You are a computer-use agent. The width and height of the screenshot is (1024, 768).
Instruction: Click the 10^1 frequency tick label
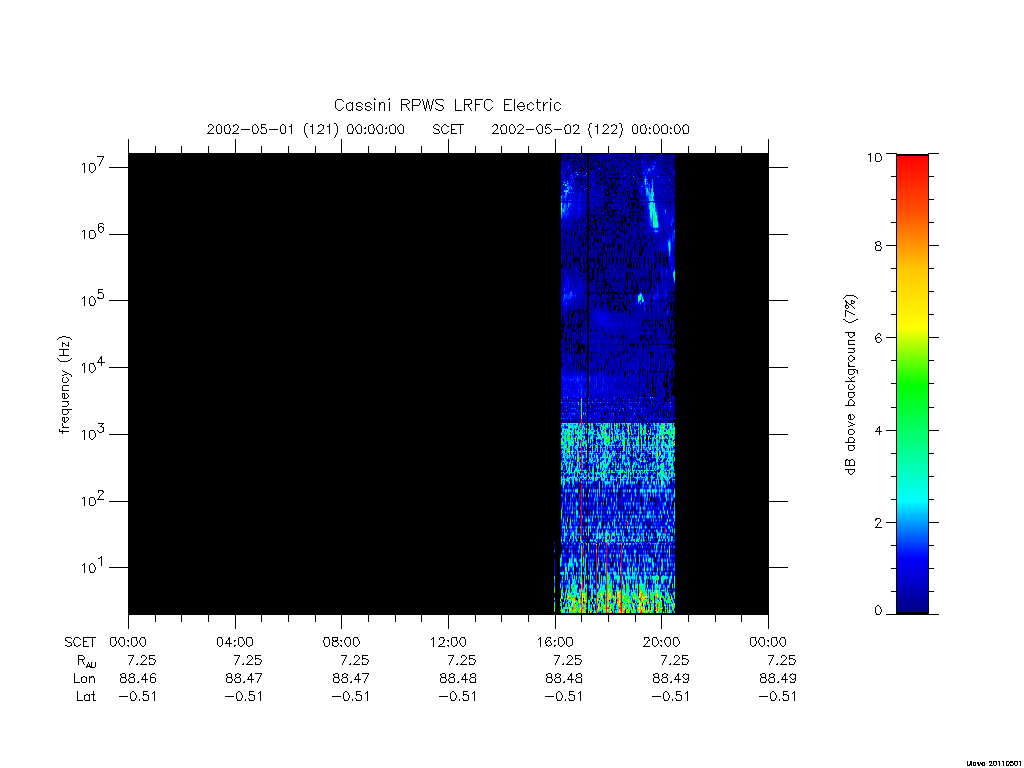click(x=94, y=568)
